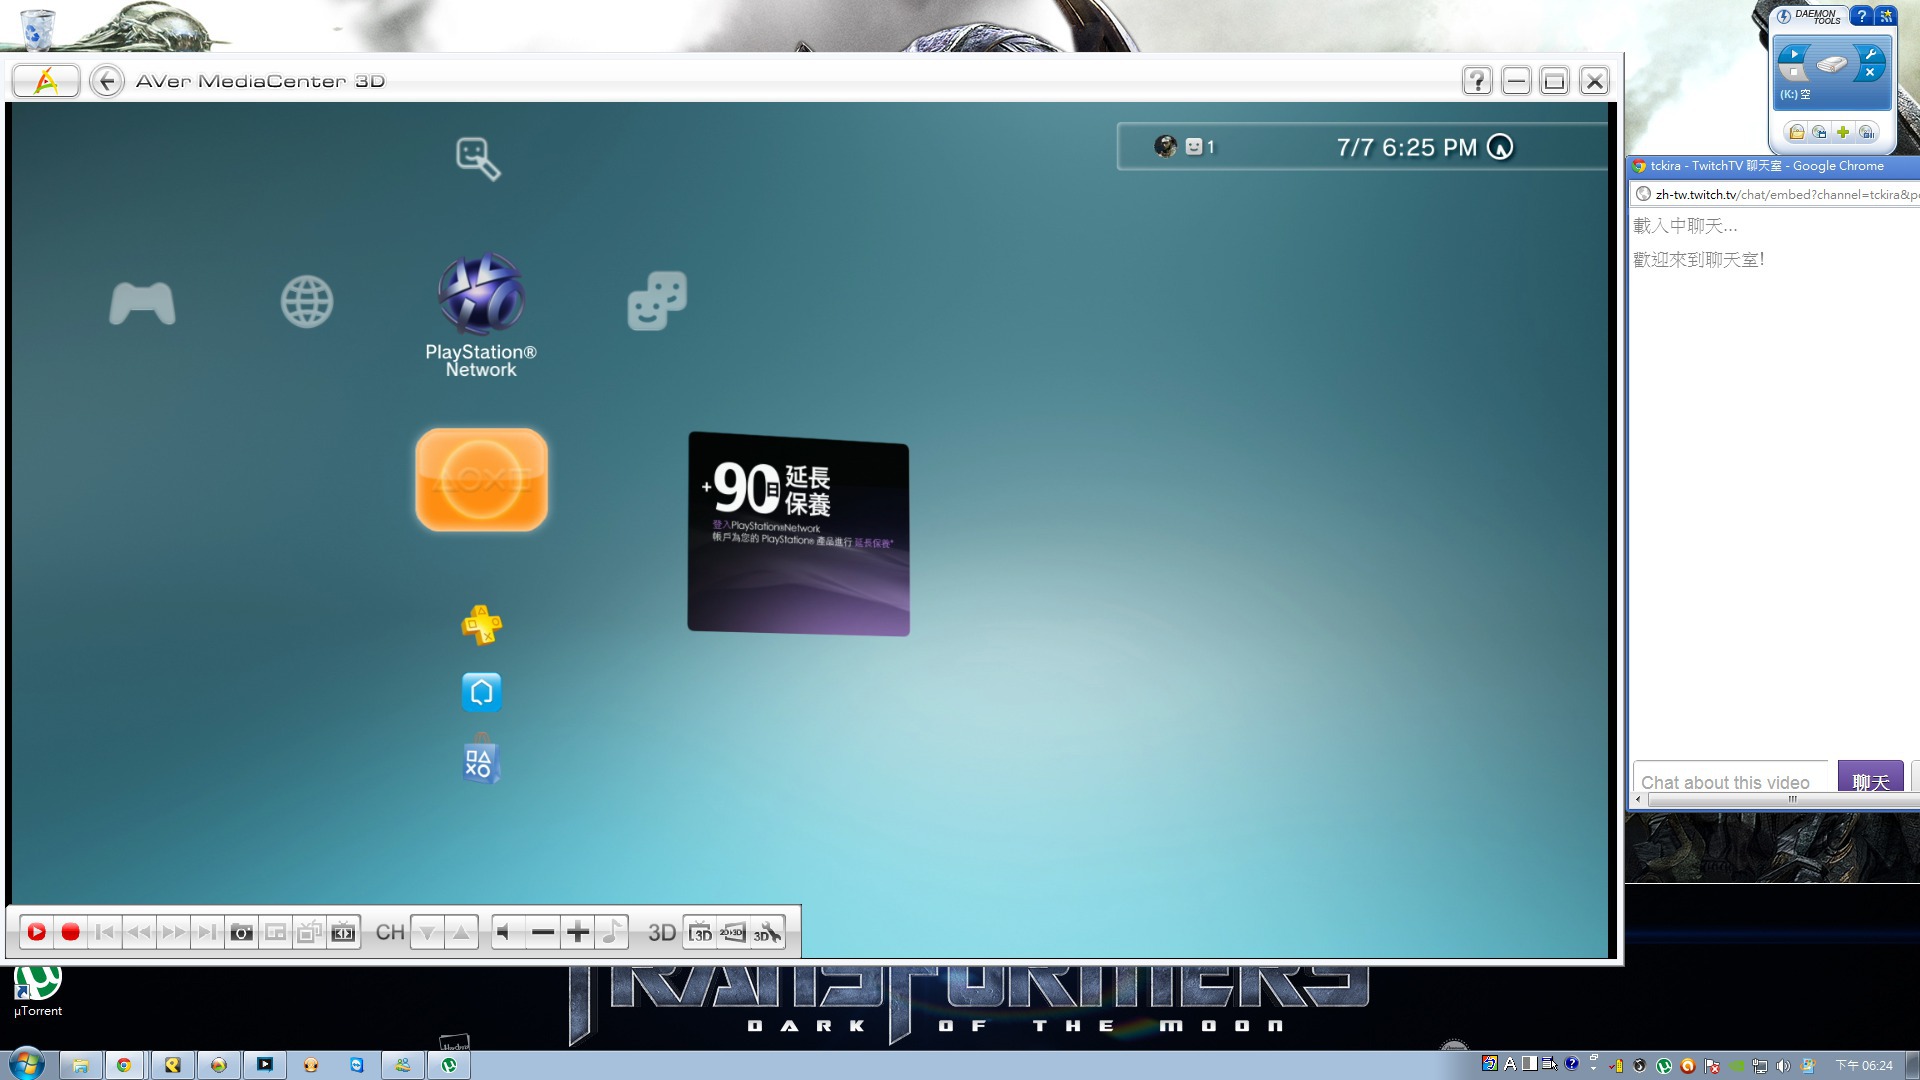This screenshot has height=1080, width=1920.
Task: Click the Daemon Tools RSS star icon
Action: (x=1886, y=16)
